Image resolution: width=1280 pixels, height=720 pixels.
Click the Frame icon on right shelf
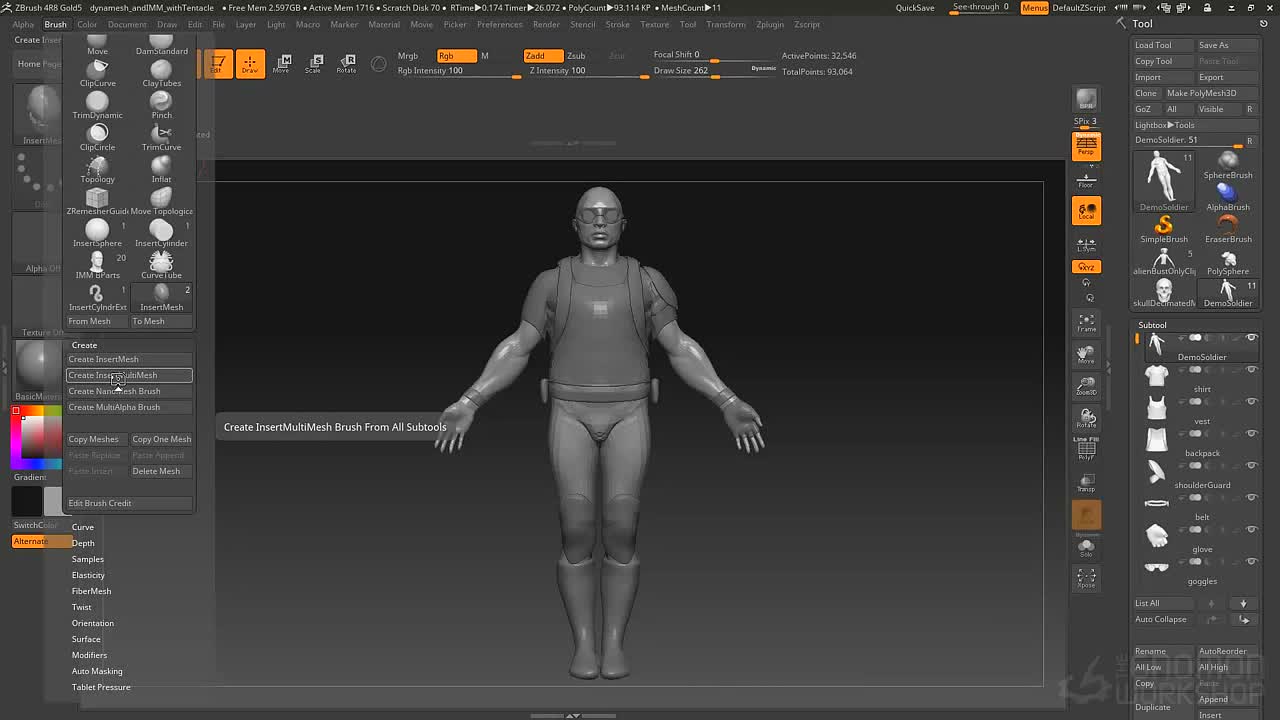pos(1087,323)
